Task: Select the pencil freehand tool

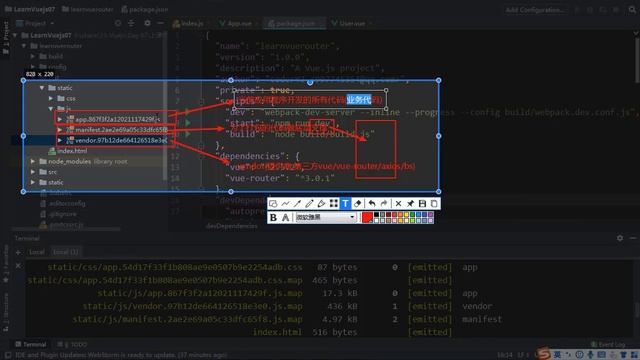Action: 309,204
